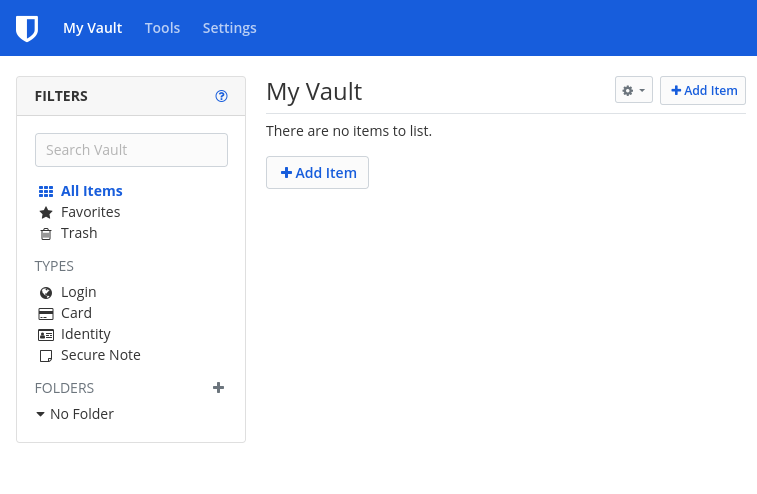The height and width of the screenshot is (494, 757).
Task: Open the Settings tab
Action: [x=229, y=28]
